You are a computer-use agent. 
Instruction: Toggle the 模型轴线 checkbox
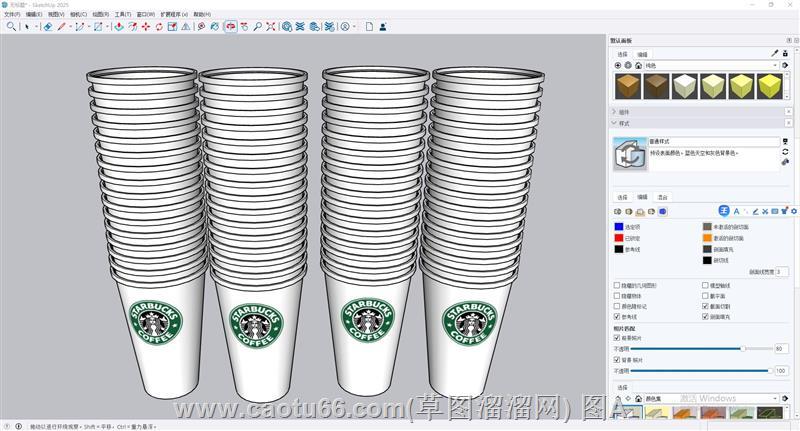click(x=705, y=285)
